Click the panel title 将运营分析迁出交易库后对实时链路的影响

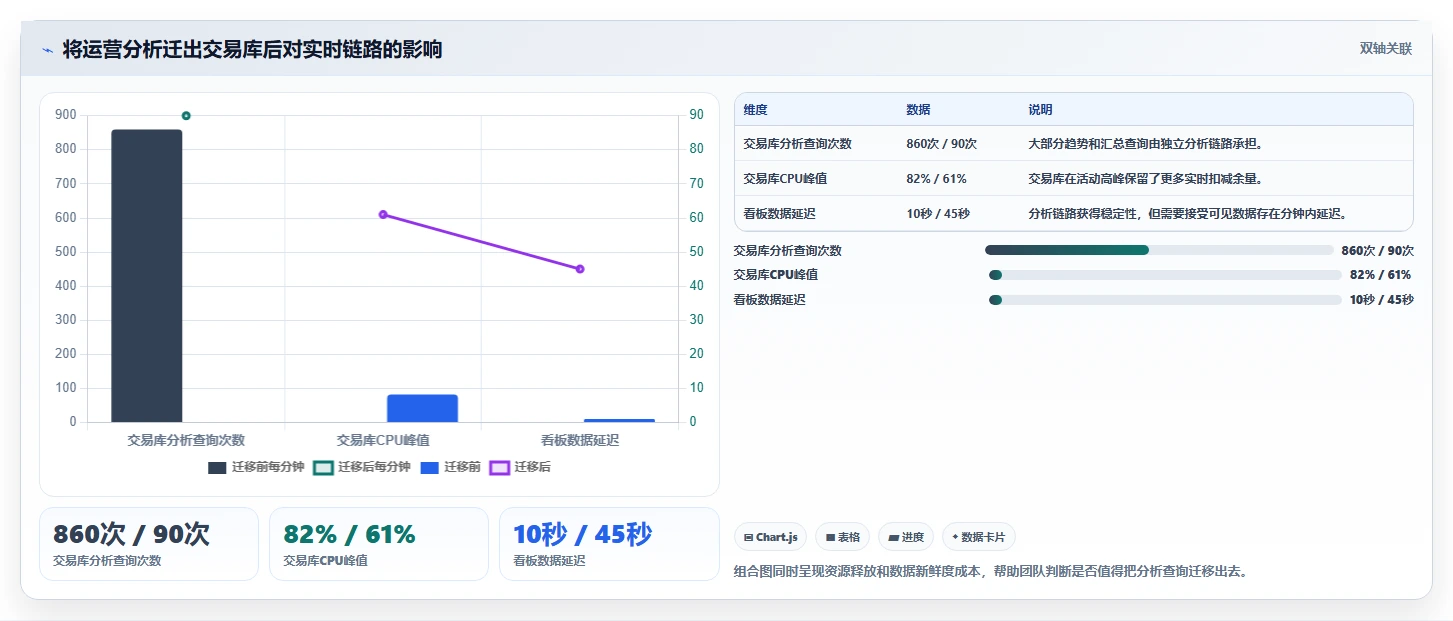click(x=252, y=49)
